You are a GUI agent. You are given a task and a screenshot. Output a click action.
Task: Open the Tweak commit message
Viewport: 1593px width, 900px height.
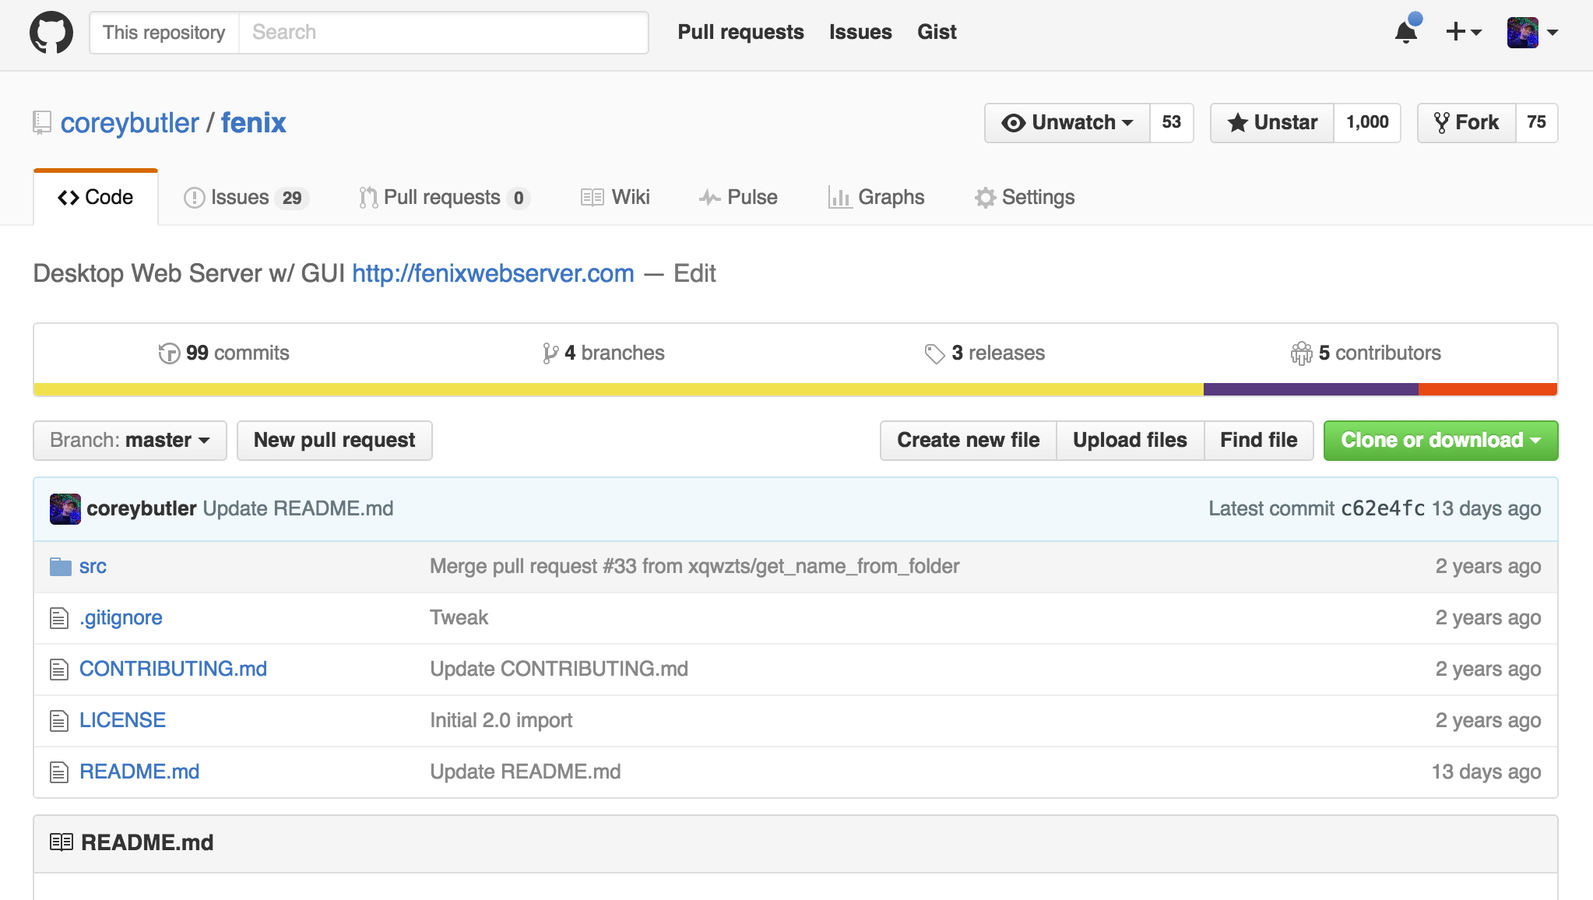pos(459,618)
